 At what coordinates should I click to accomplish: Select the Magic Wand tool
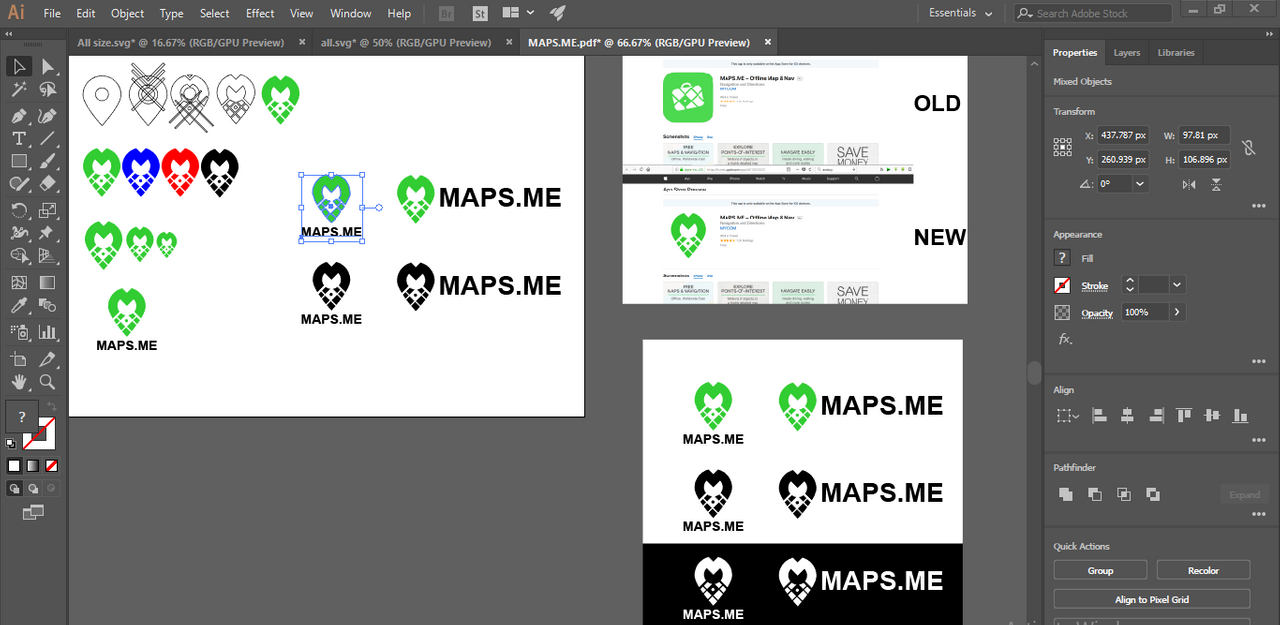click(x=18, y=91)
